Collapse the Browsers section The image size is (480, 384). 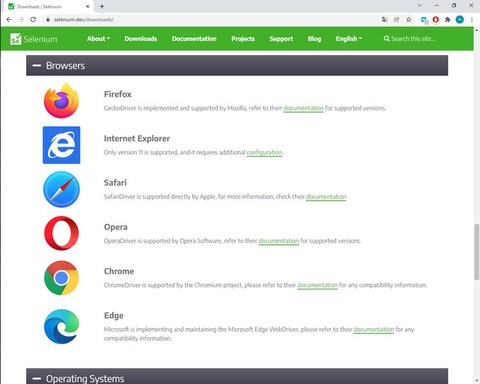37,66
